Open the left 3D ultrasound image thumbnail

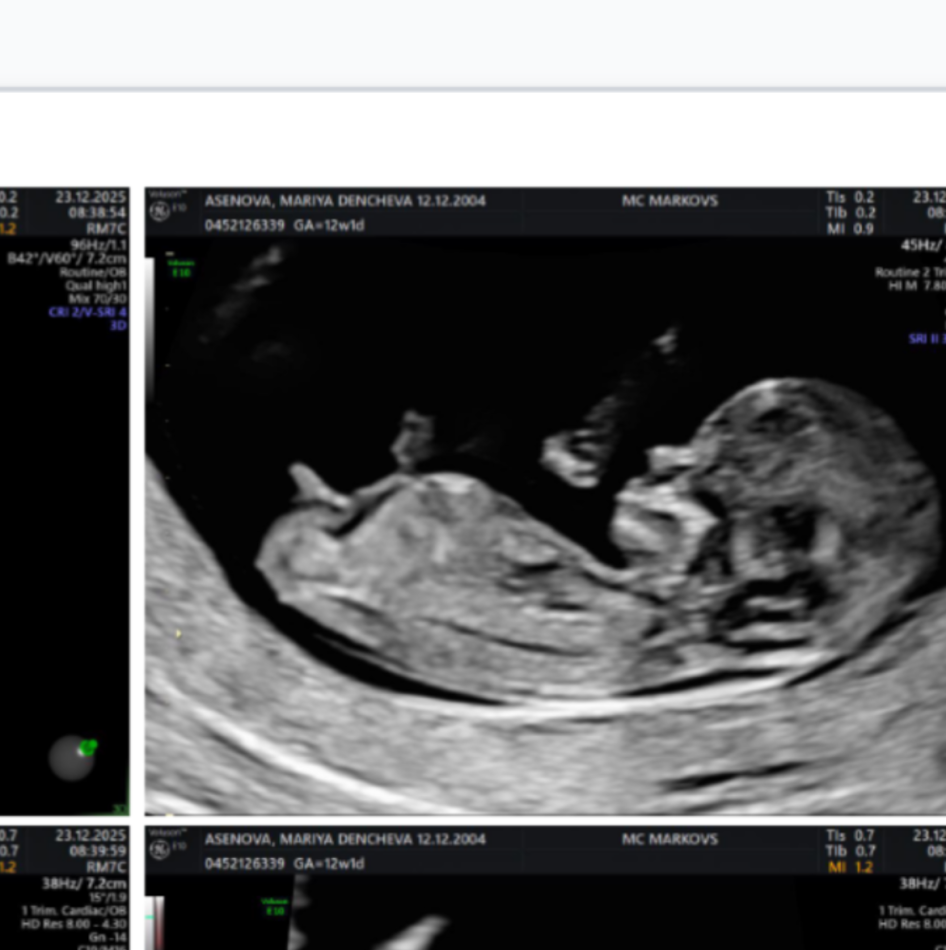pyautogui.click(x=64, y=520)
